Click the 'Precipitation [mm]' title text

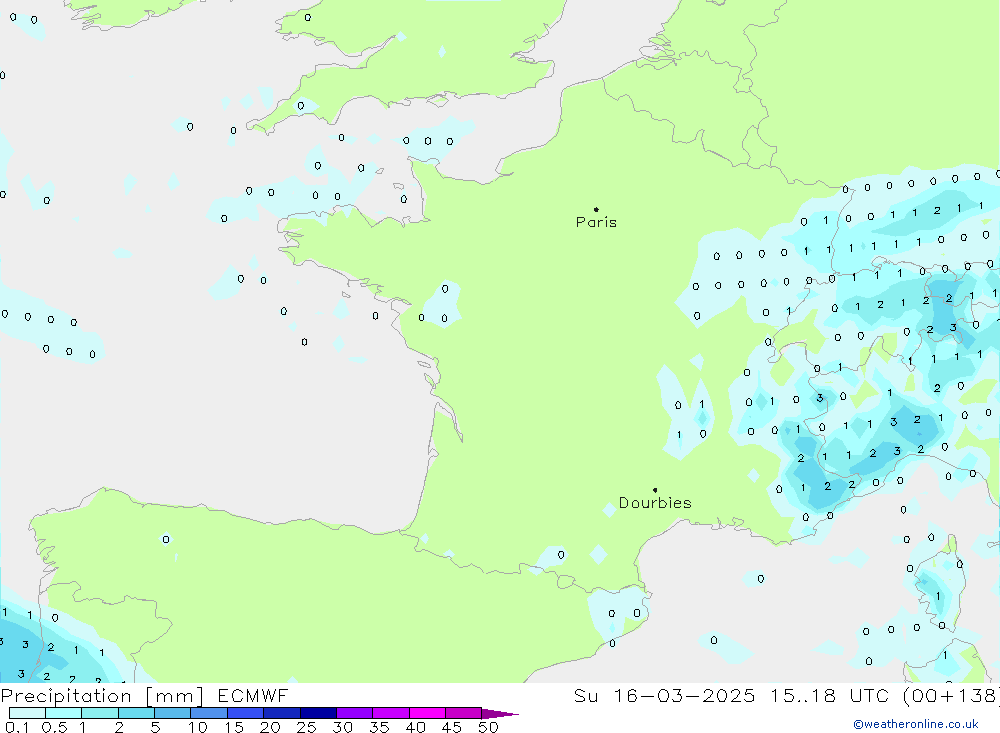102,695
